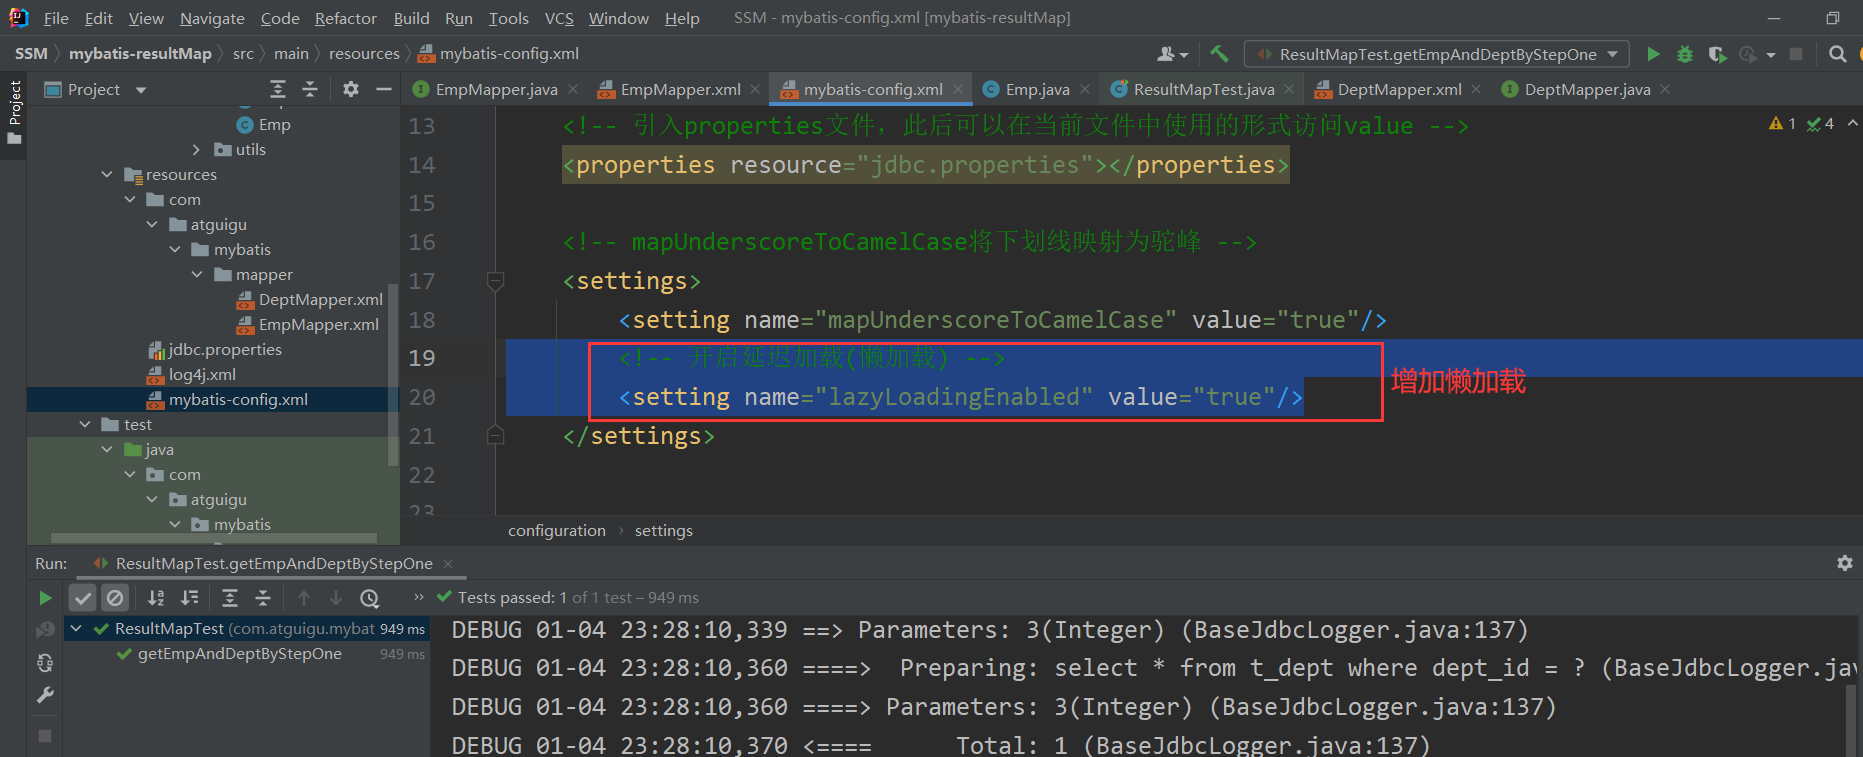This screenshot has height=757, width=1863.
Task: Go to next failed test arrow
Action: 336,598
